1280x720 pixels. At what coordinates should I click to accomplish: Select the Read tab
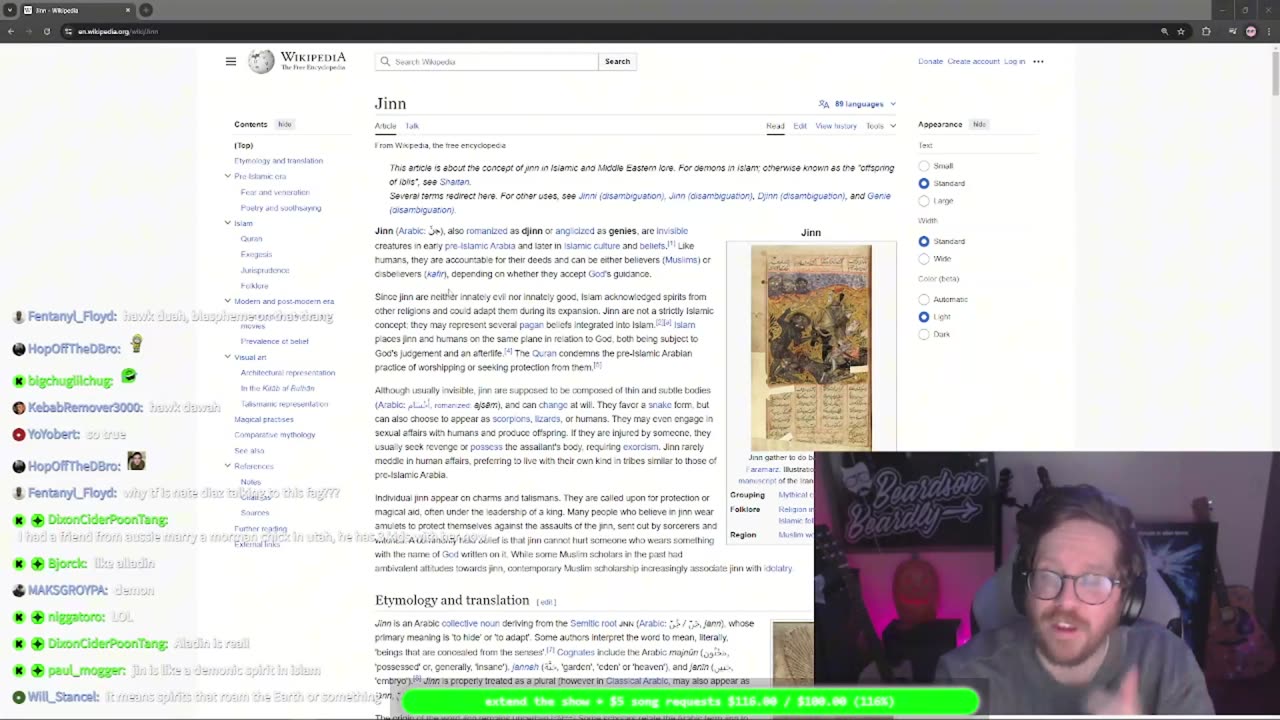775,126
